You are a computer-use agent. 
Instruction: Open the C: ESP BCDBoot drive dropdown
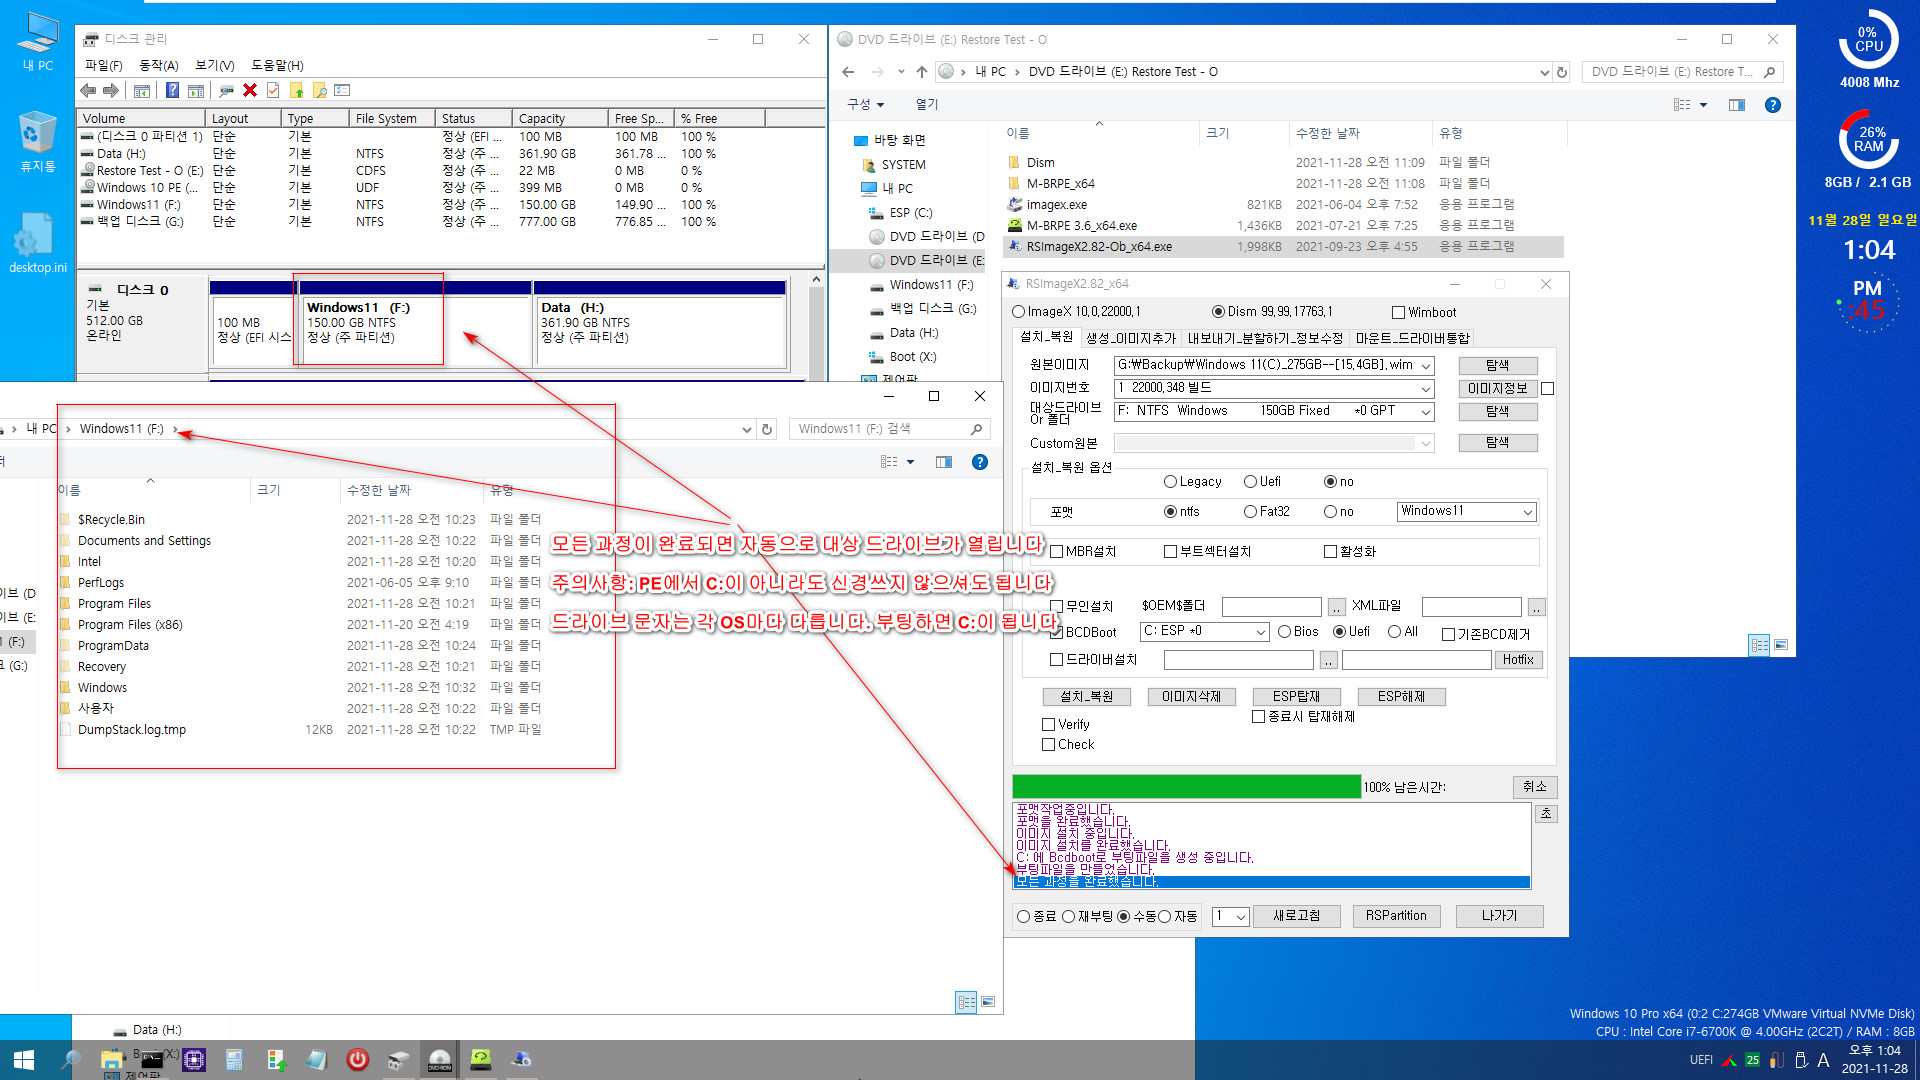(1260, 632)
